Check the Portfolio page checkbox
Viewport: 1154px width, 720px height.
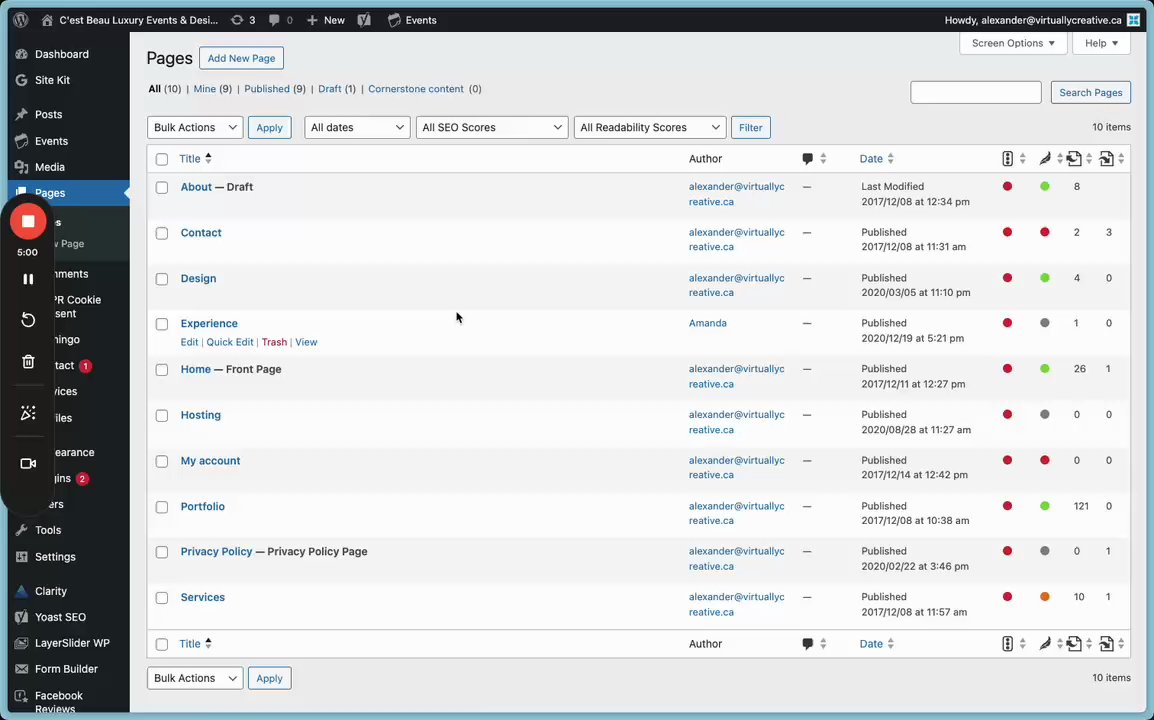[x=162, y=507]
